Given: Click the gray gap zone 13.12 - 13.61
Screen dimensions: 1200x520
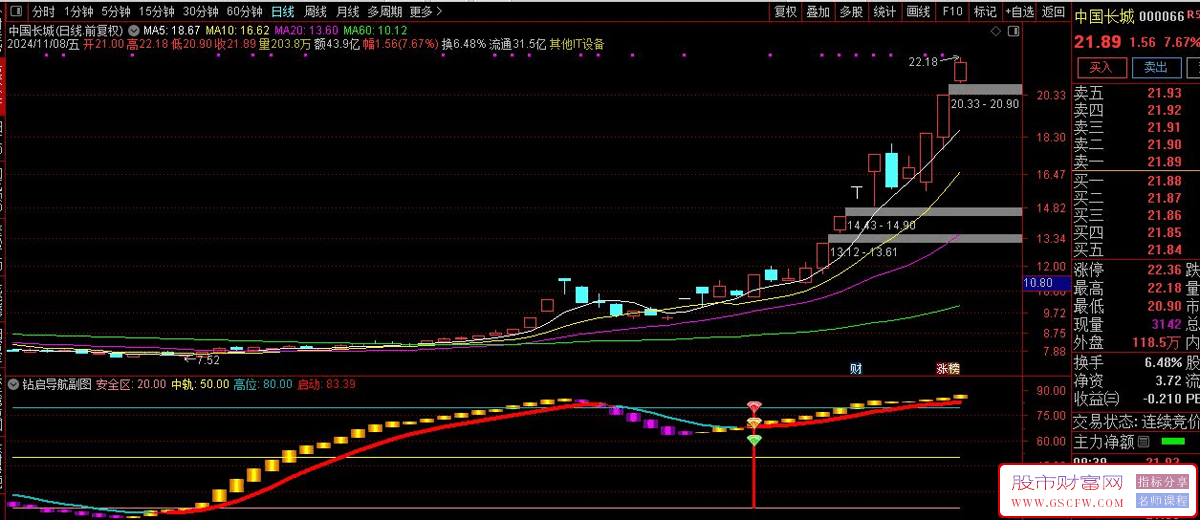Looking at the screenshot, I should 925,238.
